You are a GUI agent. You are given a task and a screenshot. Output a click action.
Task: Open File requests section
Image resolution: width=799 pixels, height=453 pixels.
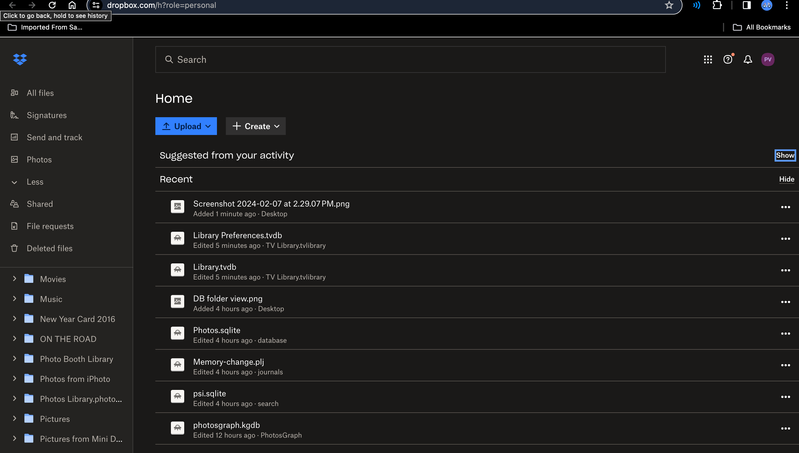click(x=50, y=226)
